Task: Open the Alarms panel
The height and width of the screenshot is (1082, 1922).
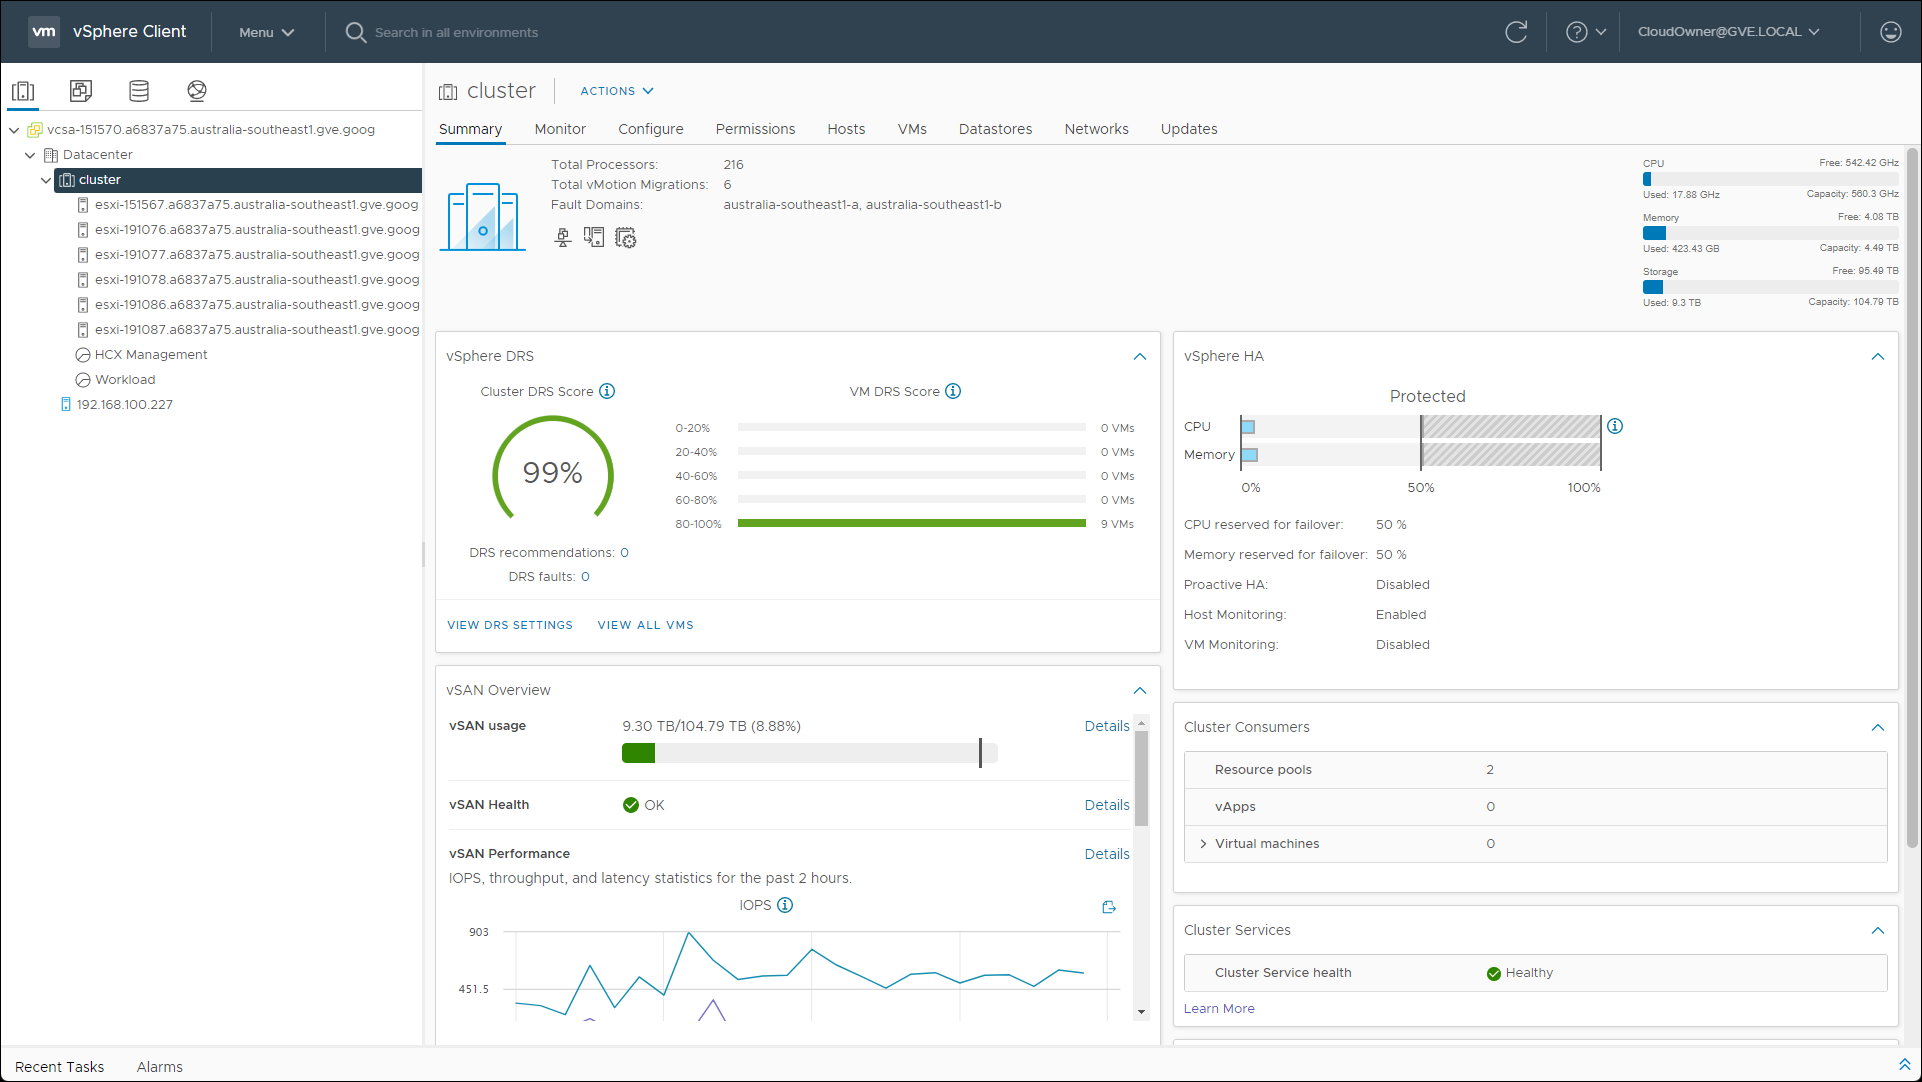Action: coord(160,1067)
